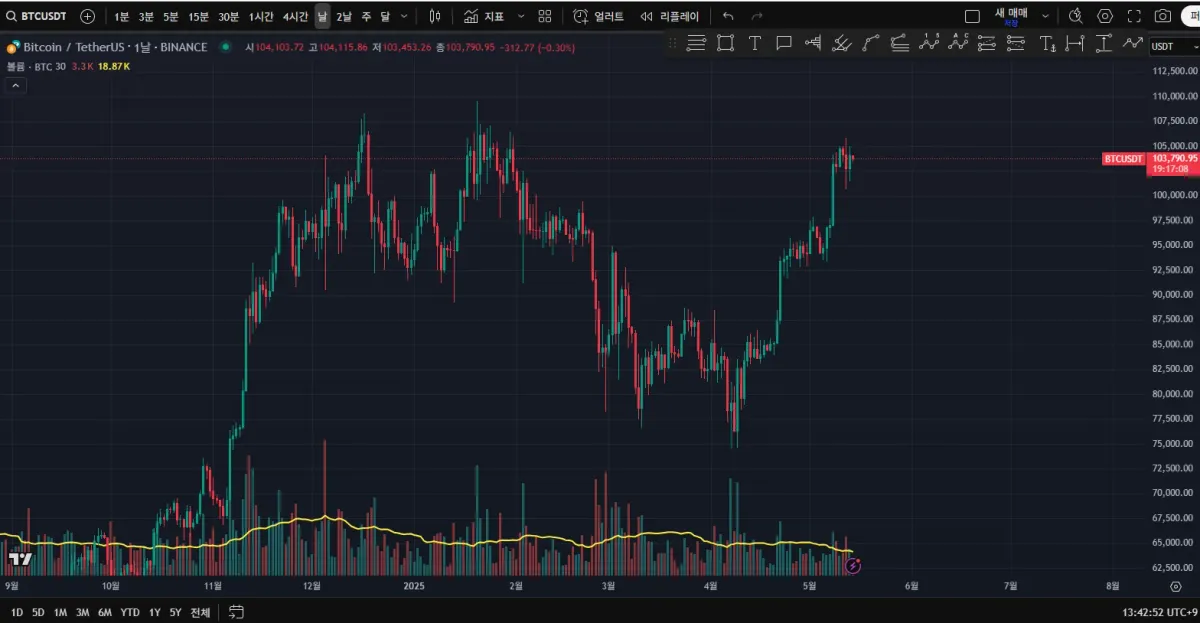Select the short position tool
The height and width of the screenshot is (623, 1200).
[1016, 43]
